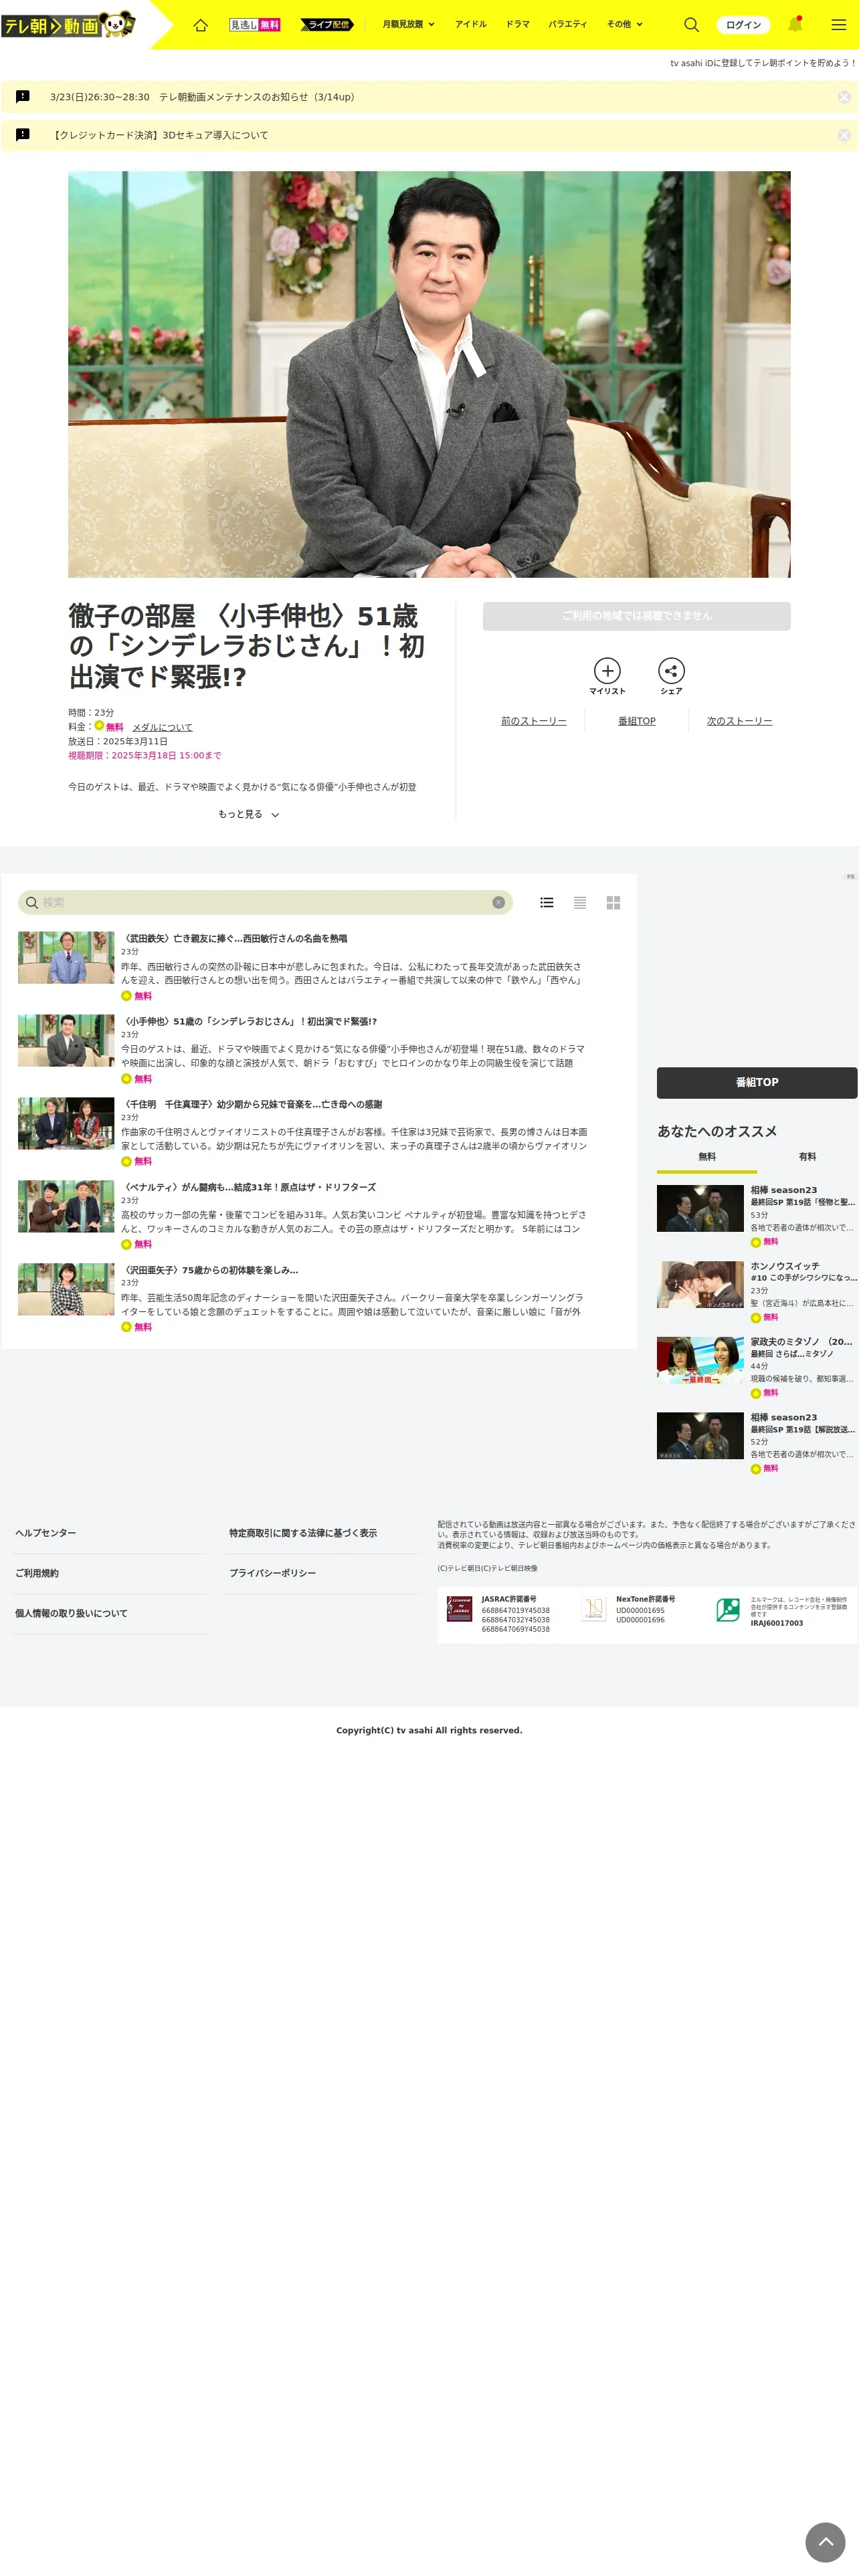Click the main episode hero image
This screenshot has height=2576, width=859.
[429, 374]
